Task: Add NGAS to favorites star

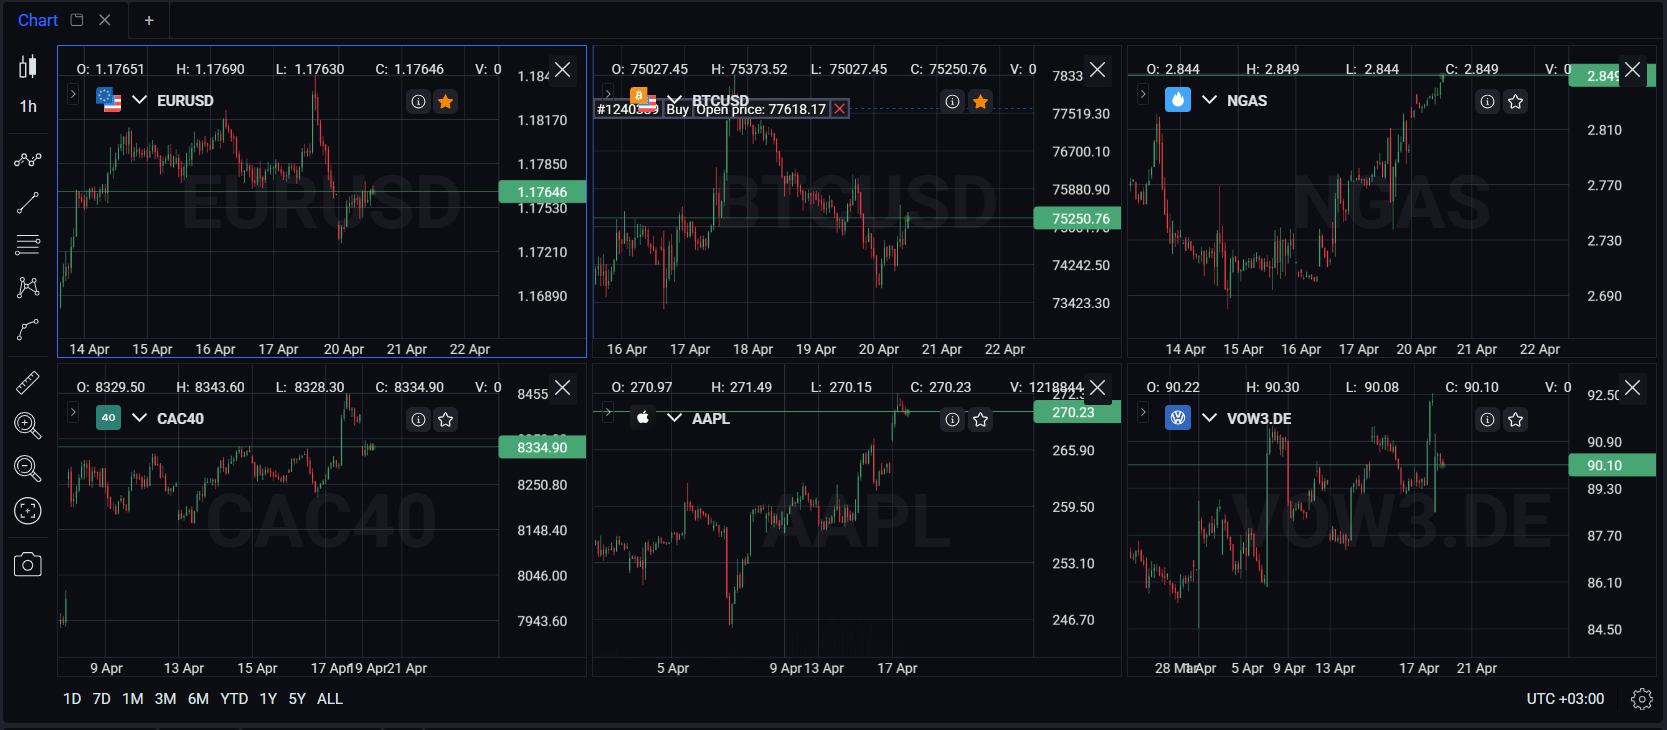Action: click(1516, 101)
